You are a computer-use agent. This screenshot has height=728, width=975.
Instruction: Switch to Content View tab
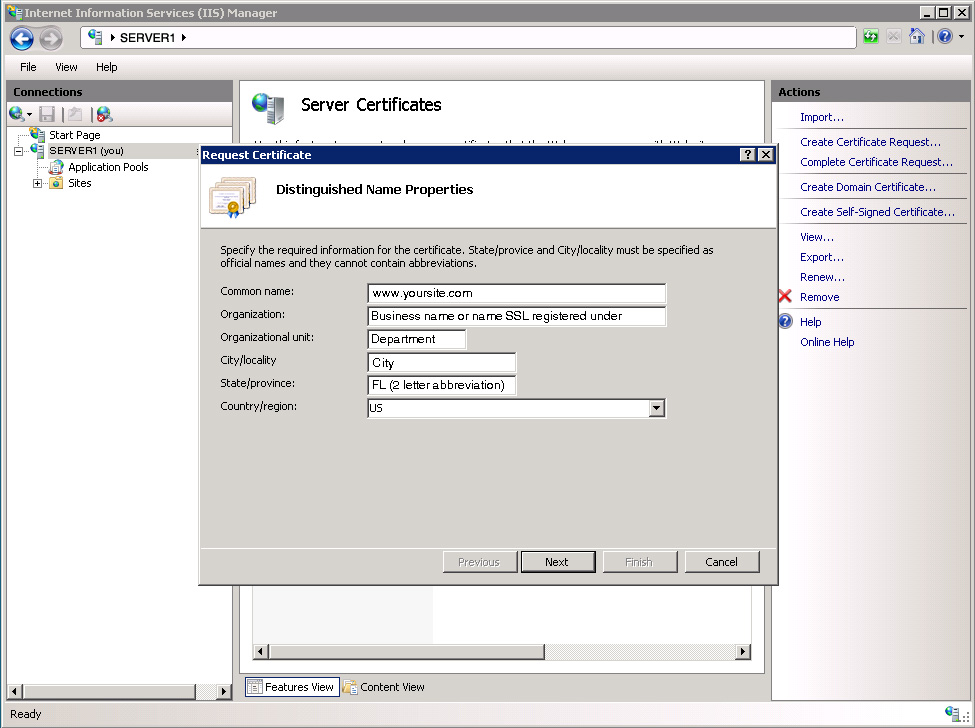coord(384,687)
